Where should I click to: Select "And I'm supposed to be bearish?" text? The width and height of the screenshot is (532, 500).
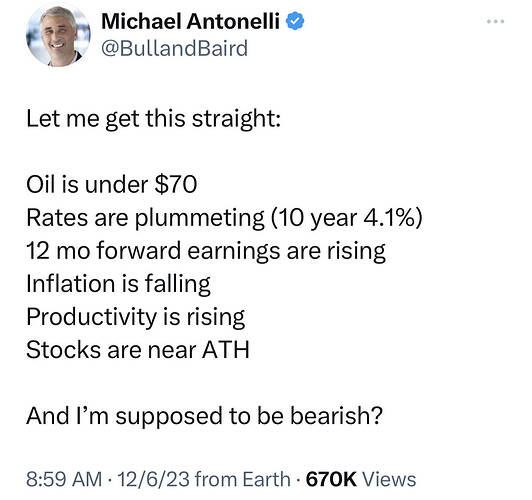coord(205,416)
